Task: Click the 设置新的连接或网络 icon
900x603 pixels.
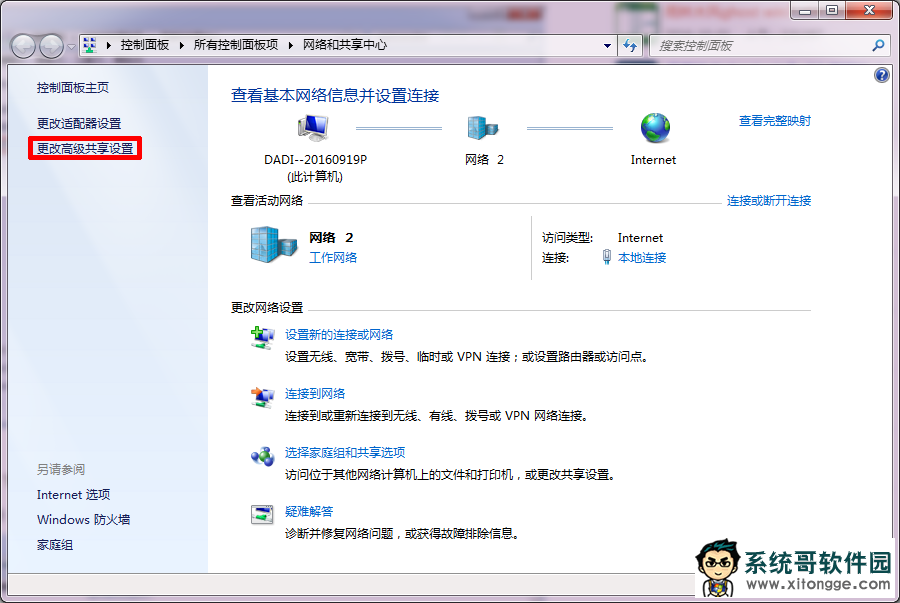Action: pyautogui.click(x=263, y=337)
